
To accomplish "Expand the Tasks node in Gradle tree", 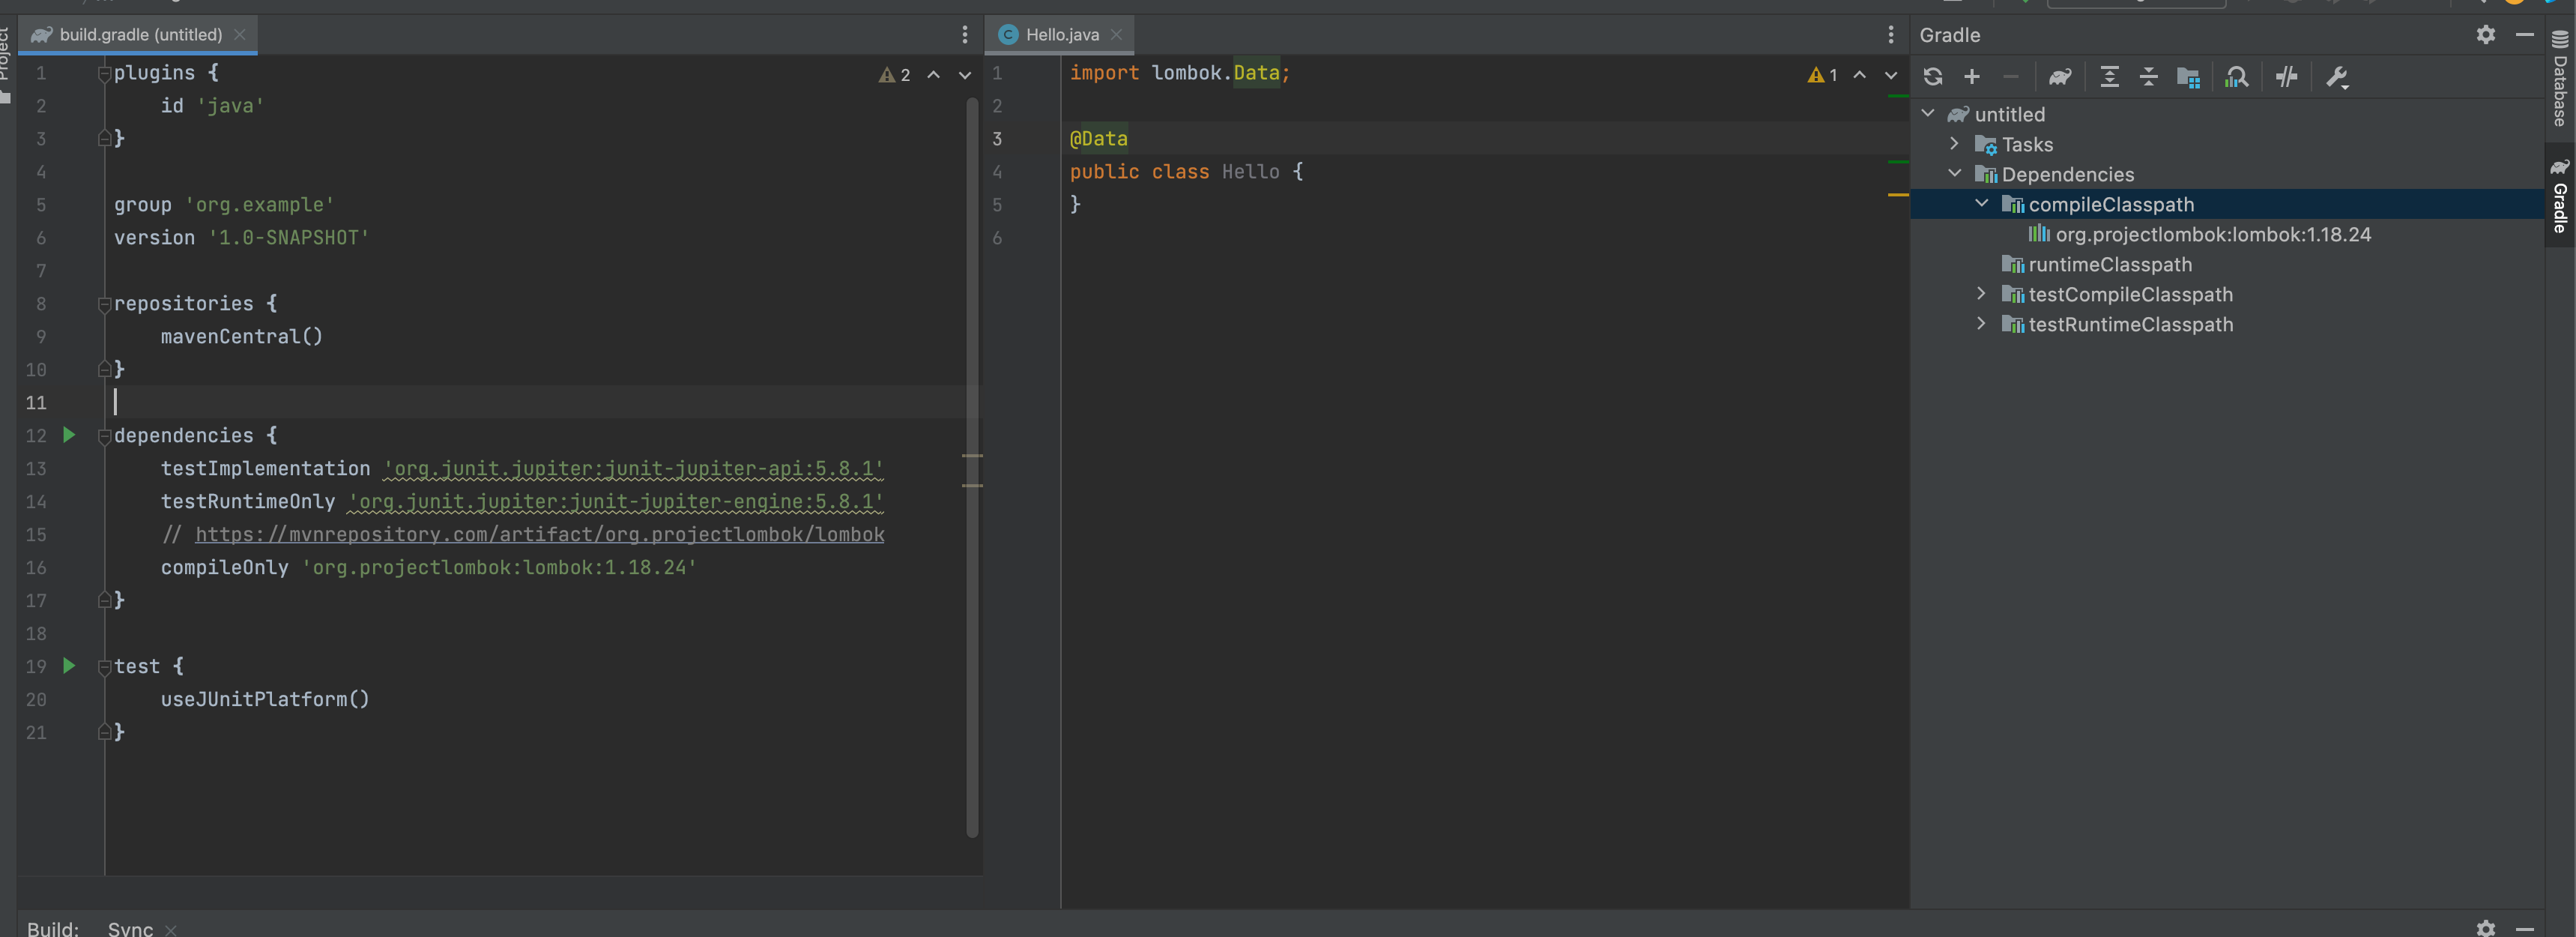I will pos(1954,144).
